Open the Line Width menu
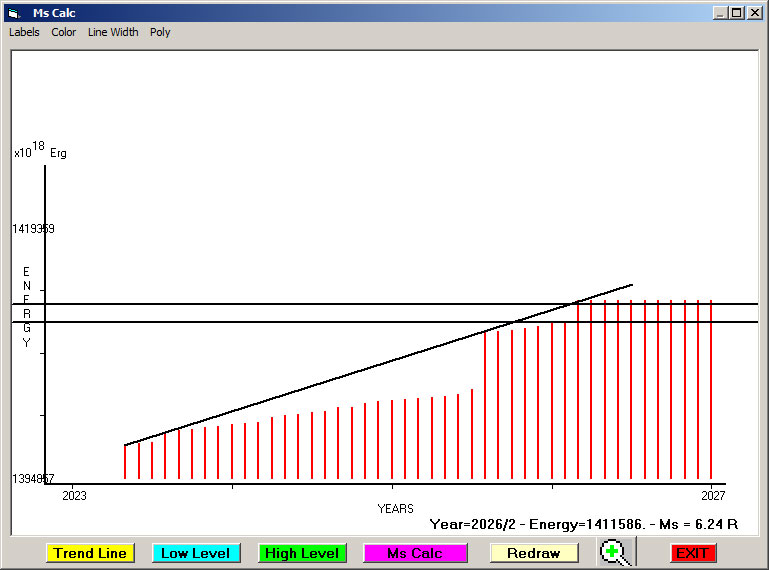This screenshot has height=570, width=769. click(x=113, y=32)
